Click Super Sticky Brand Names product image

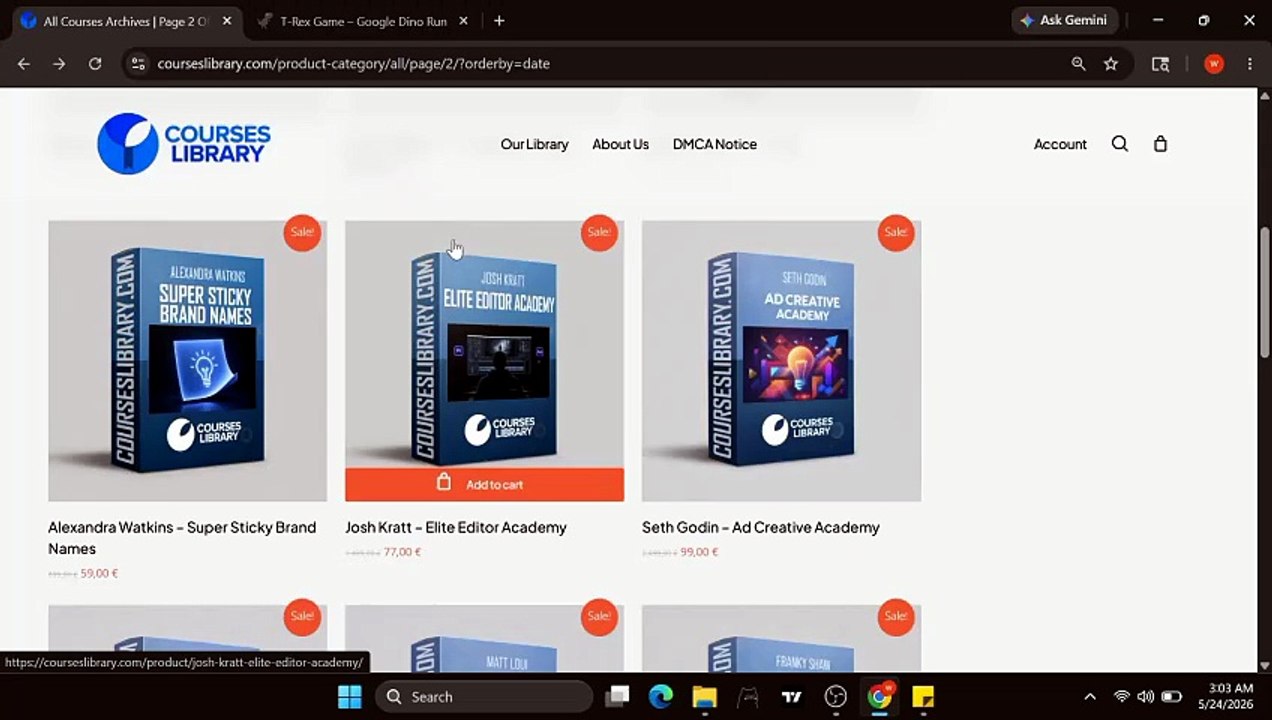[187, 360]
